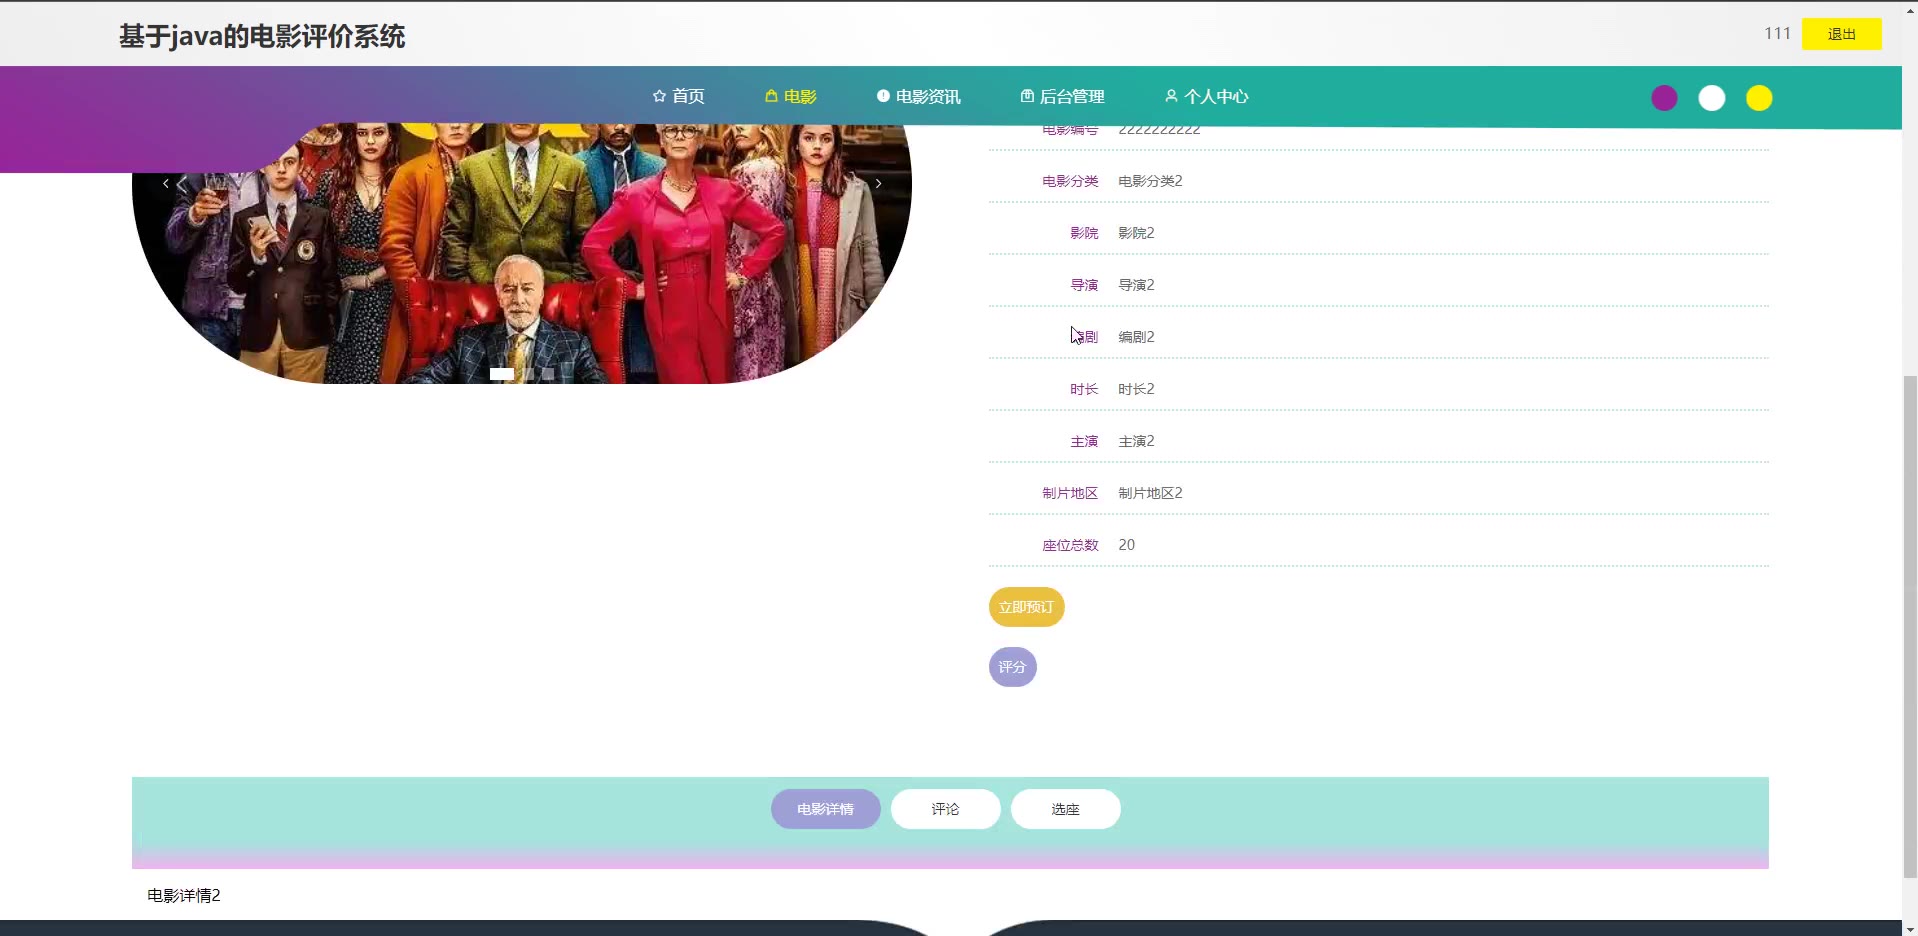Click the 主演2 starring value
Screen dimensions: 1918x936
1136,441
